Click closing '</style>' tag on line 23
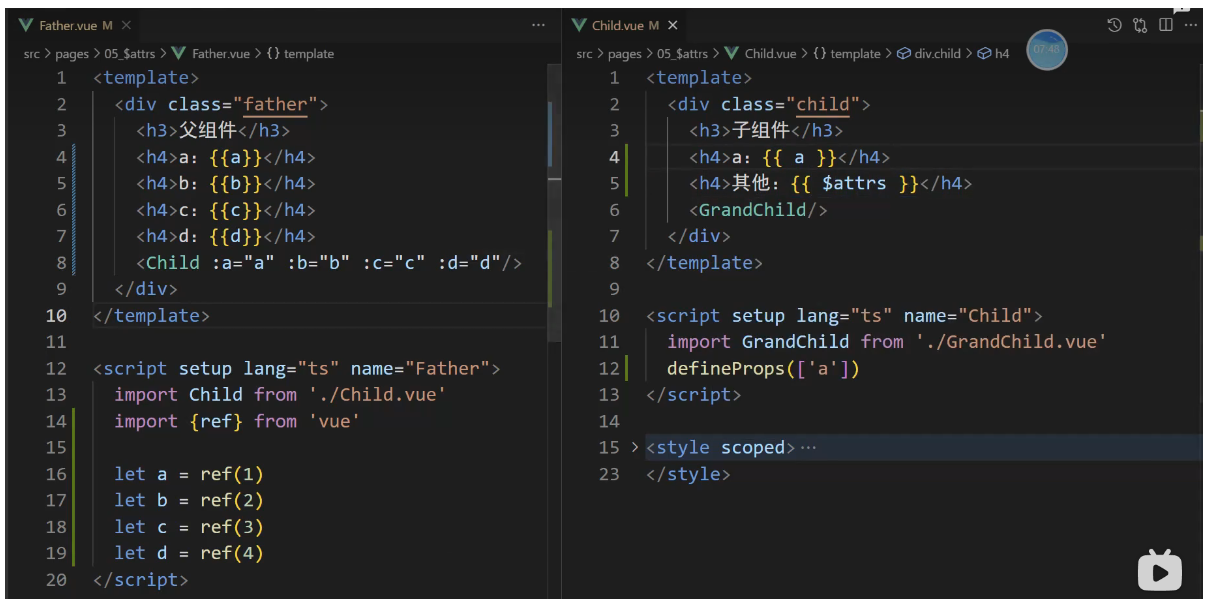The width and height of the screenshot is (1208, 604). 688,474
